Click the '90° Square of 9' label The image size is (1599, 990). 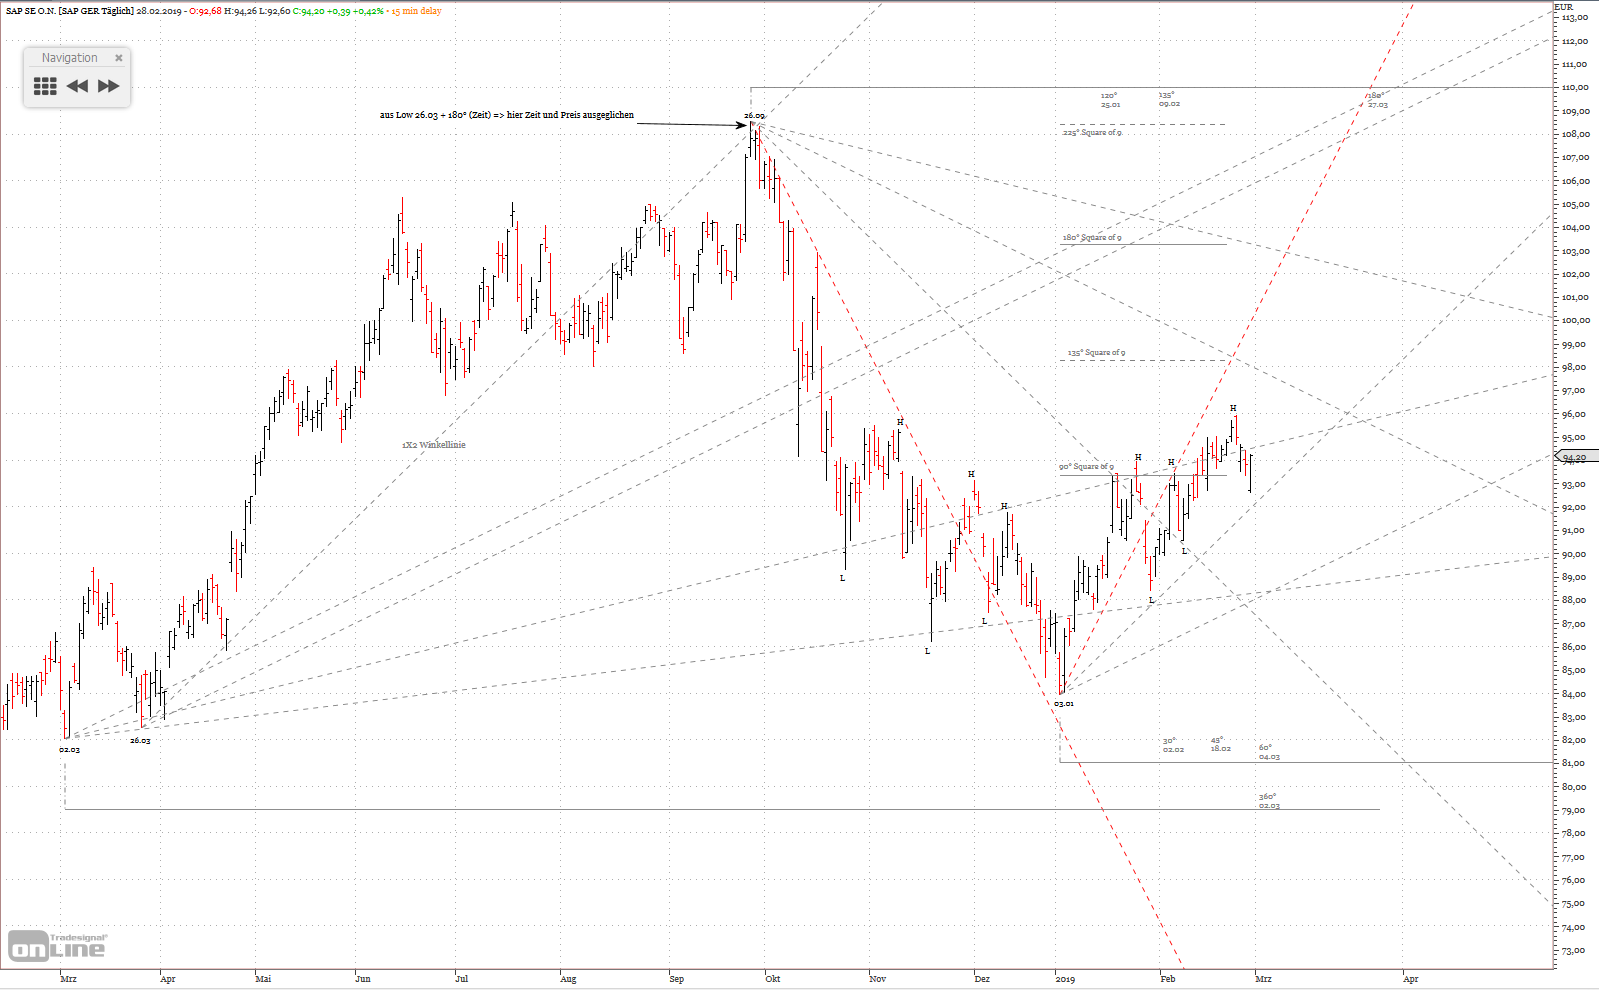click(x=1086, y=467)
